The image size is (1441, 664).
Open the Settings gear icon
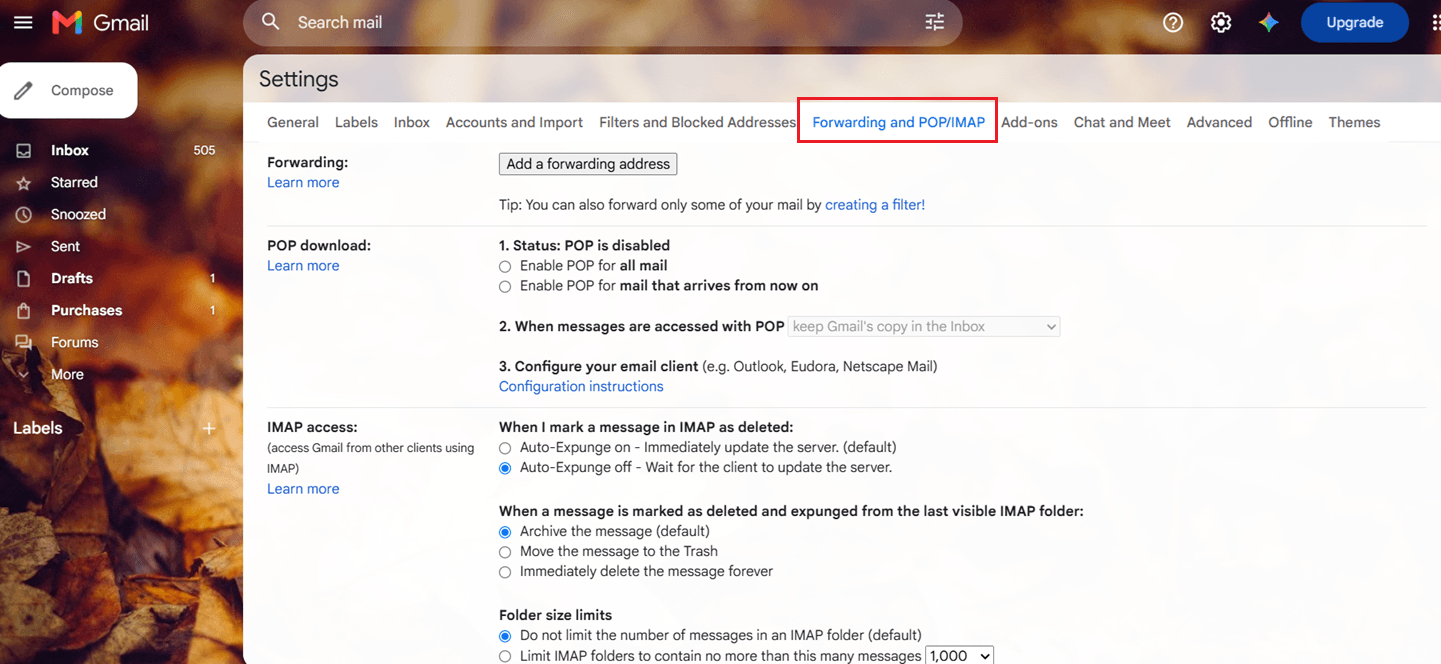click(x=1221, y=22)
